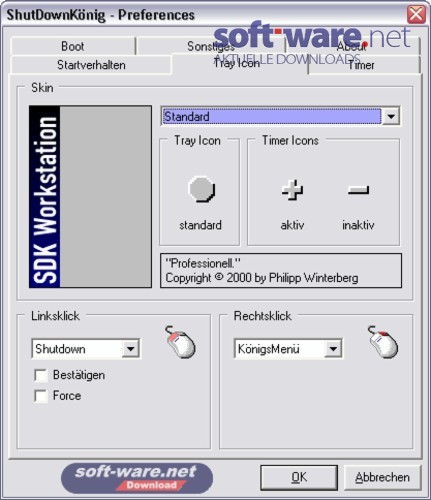Close the Preferences window
This screenshot has width=431, height=500.
pyautogui.click(x=416, y=15)
